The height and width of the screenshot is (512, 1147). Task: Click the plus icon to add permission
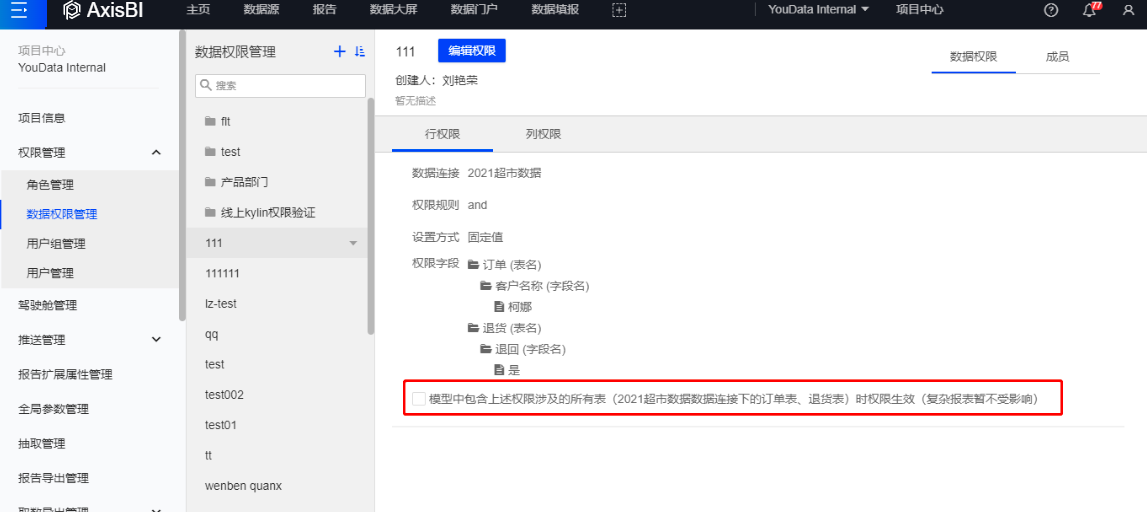point(339,52)
